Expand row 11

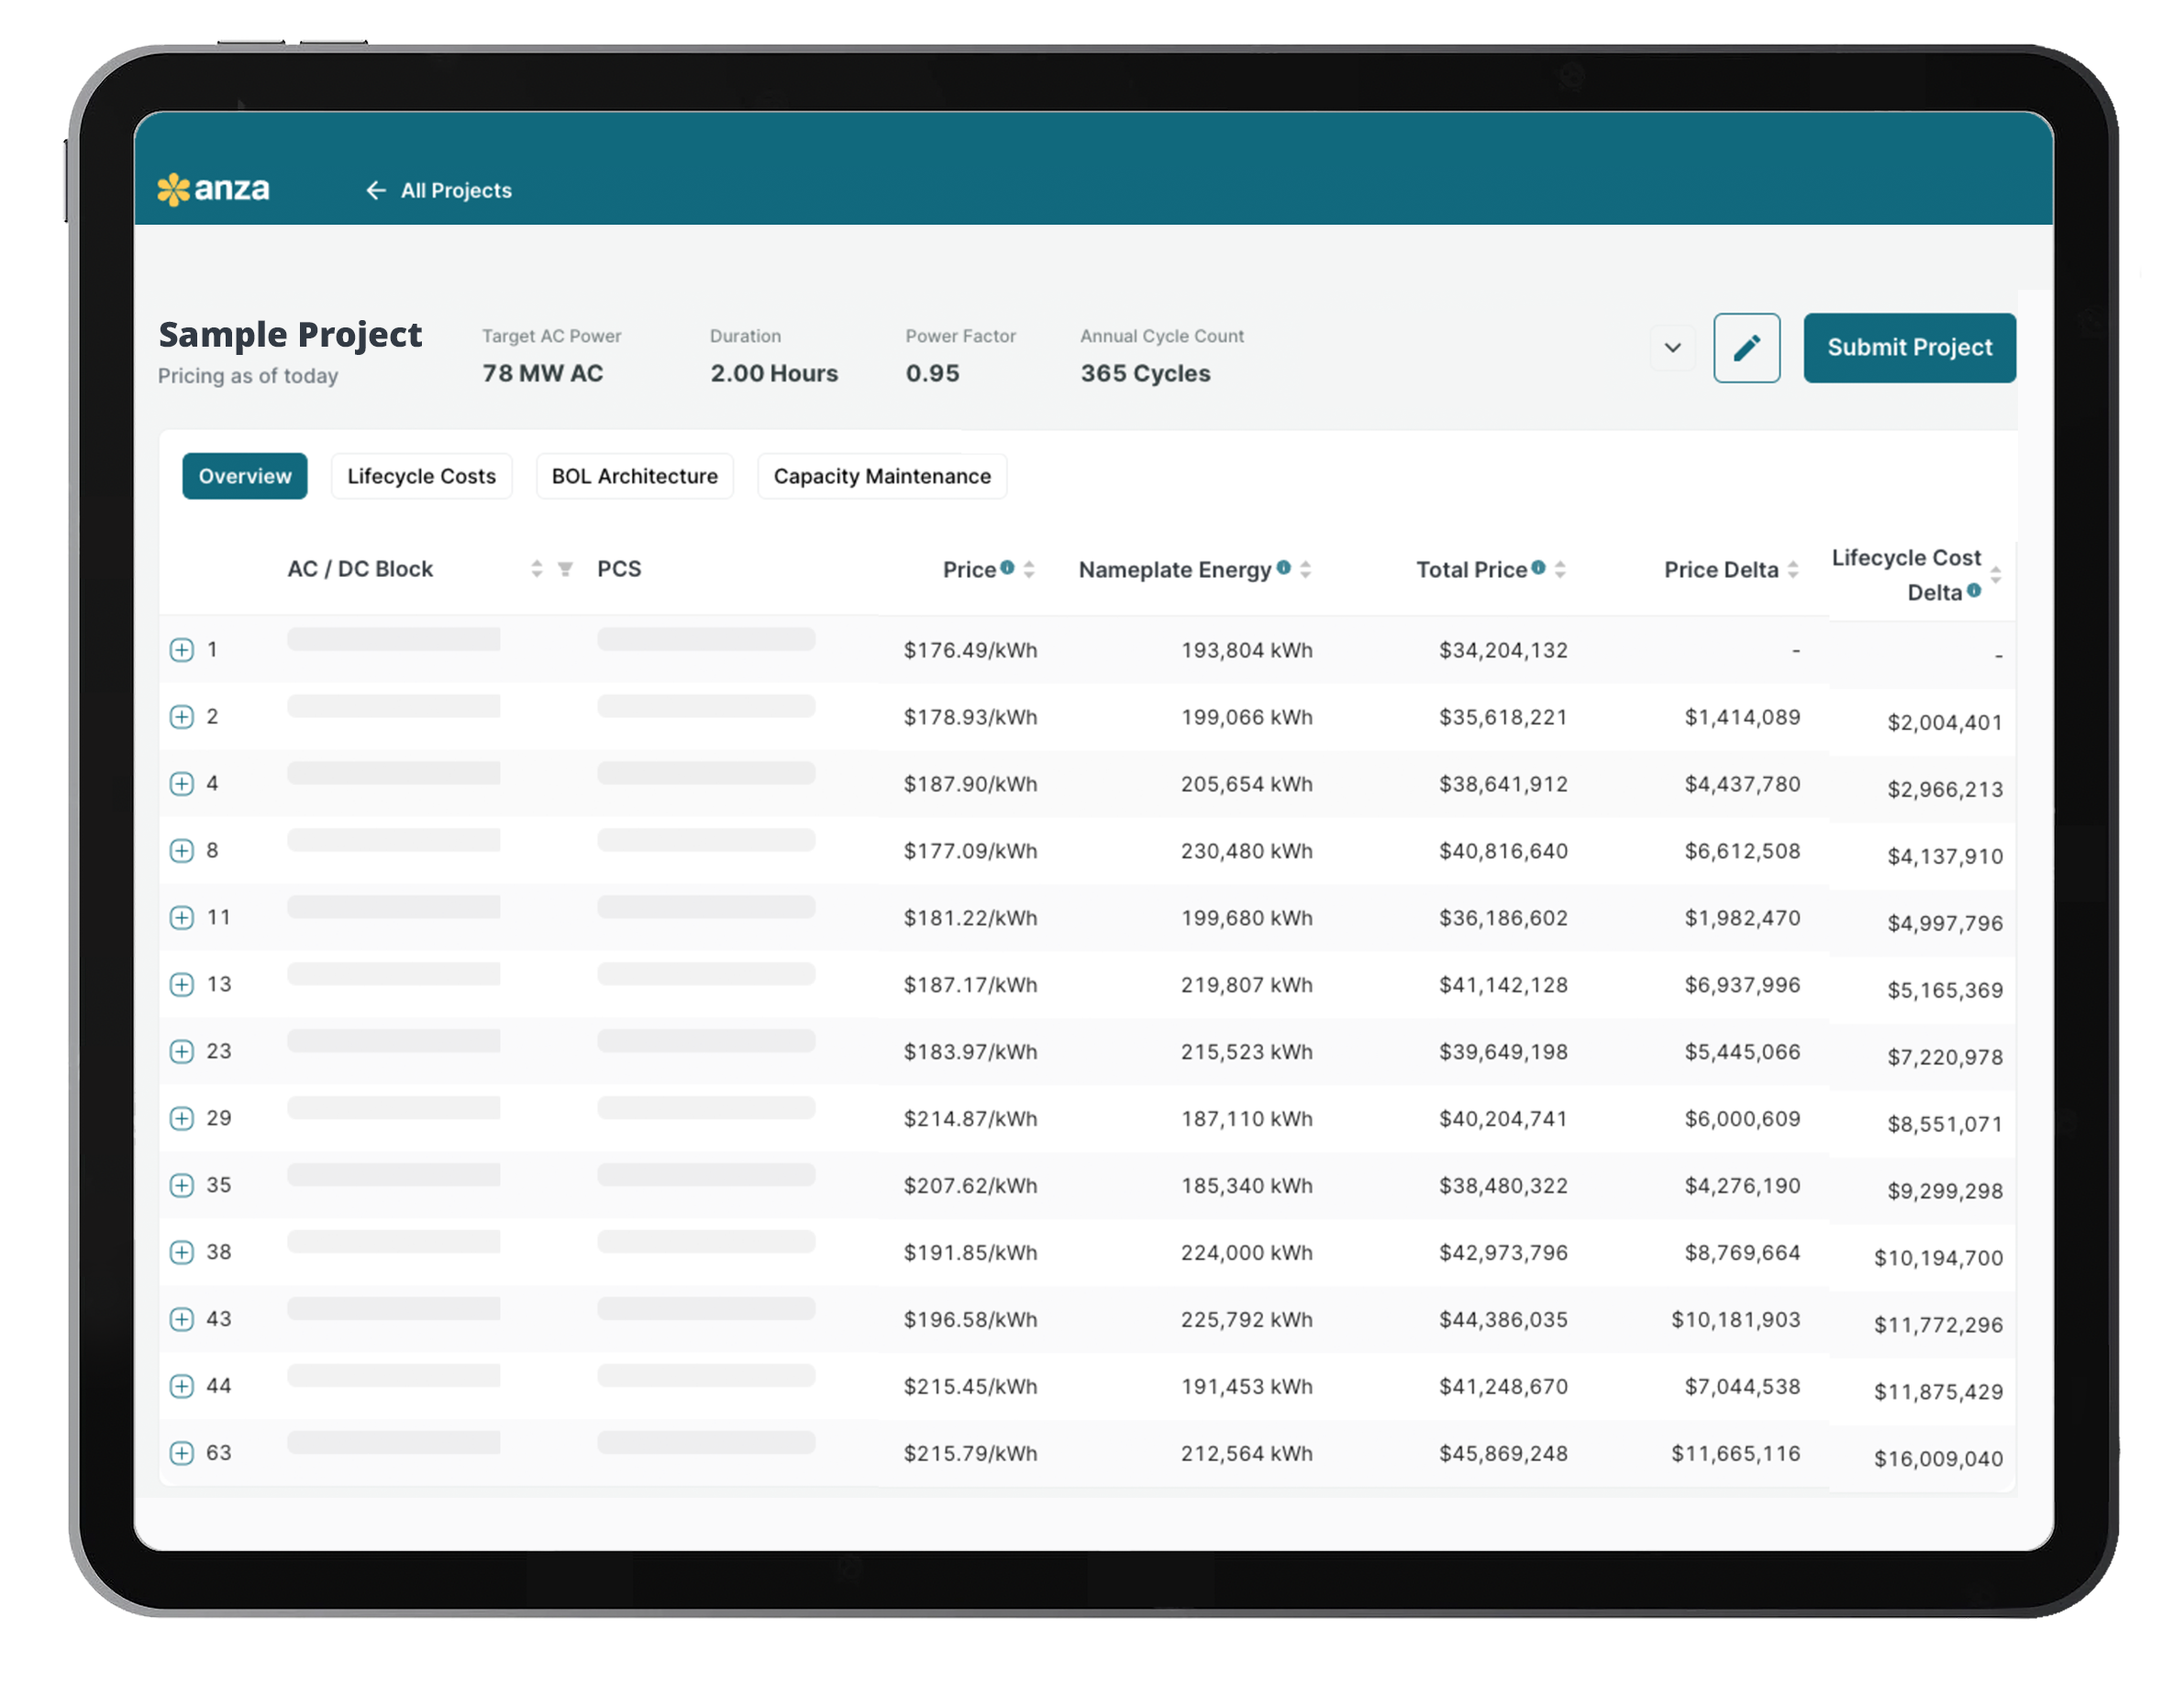click(x=181, y=918)
